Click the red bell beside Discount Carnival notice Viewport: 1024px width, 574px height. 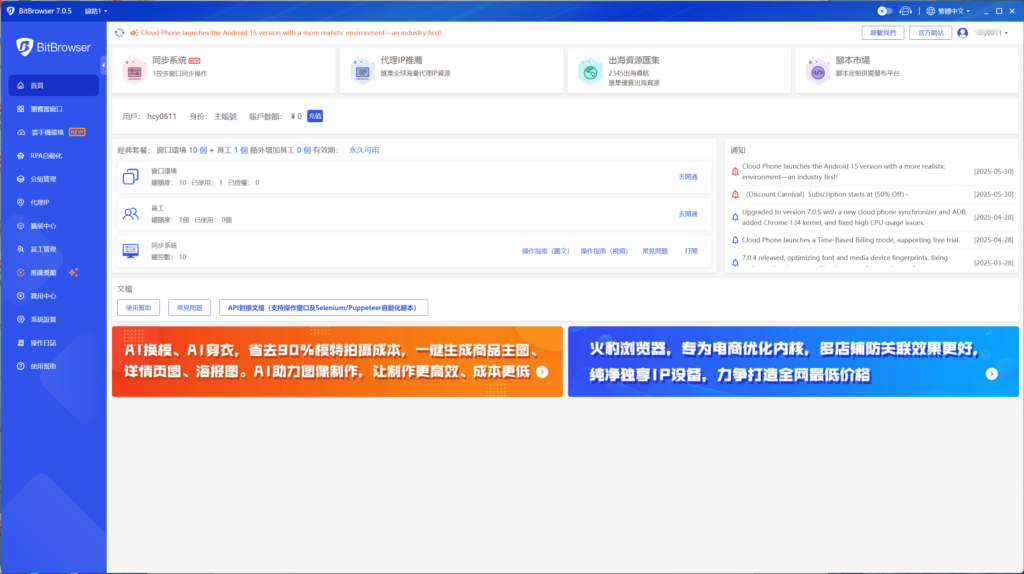click(x=735, y=195)
